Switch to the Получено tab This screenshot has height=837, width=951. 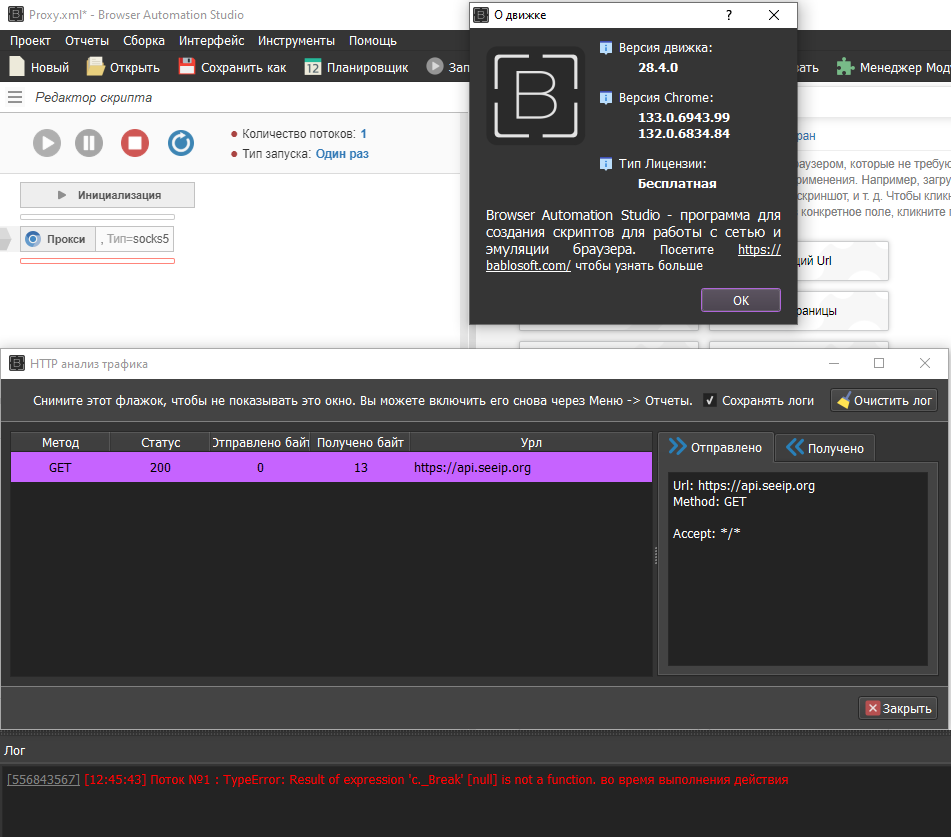[x=826, y=448]
